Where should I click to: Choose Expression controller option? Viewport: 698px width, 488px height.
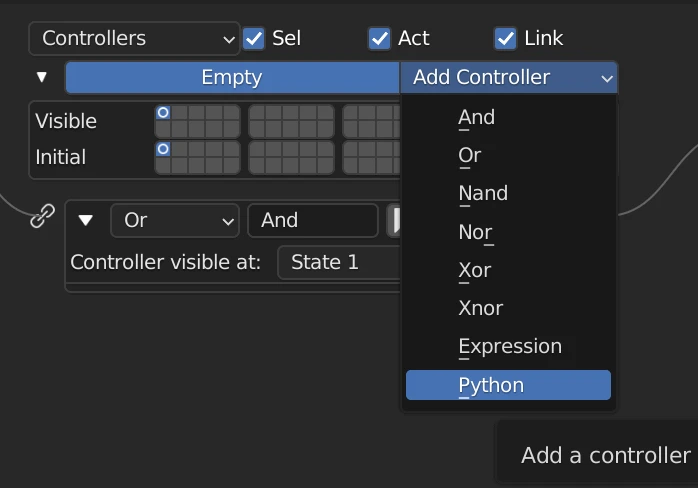point(510,347)
